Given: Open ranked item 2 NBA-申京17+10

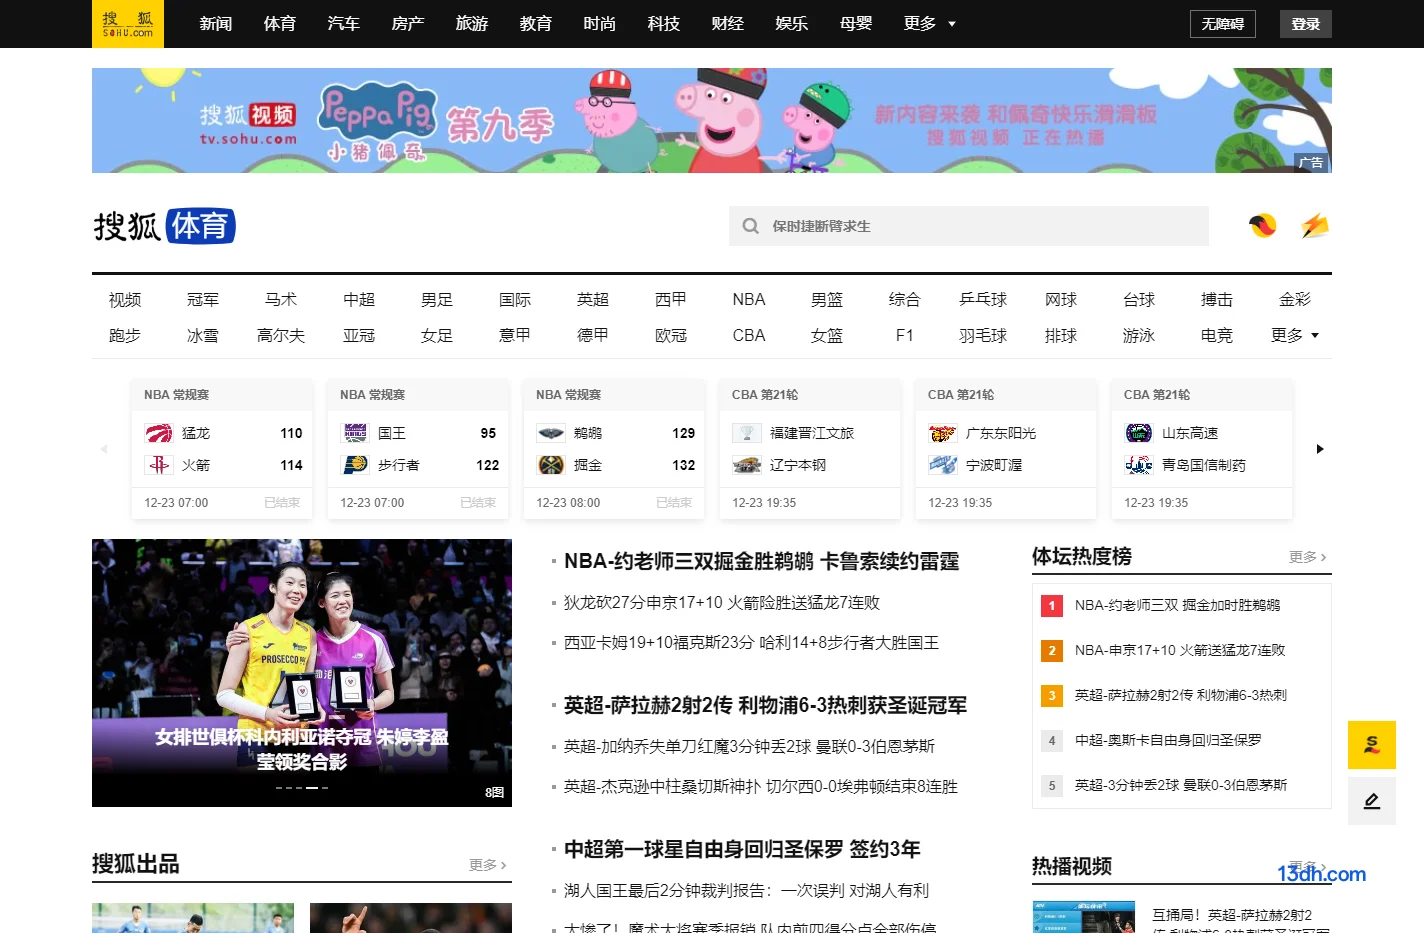Looking at the screenshot, I should click(1180, 650).
